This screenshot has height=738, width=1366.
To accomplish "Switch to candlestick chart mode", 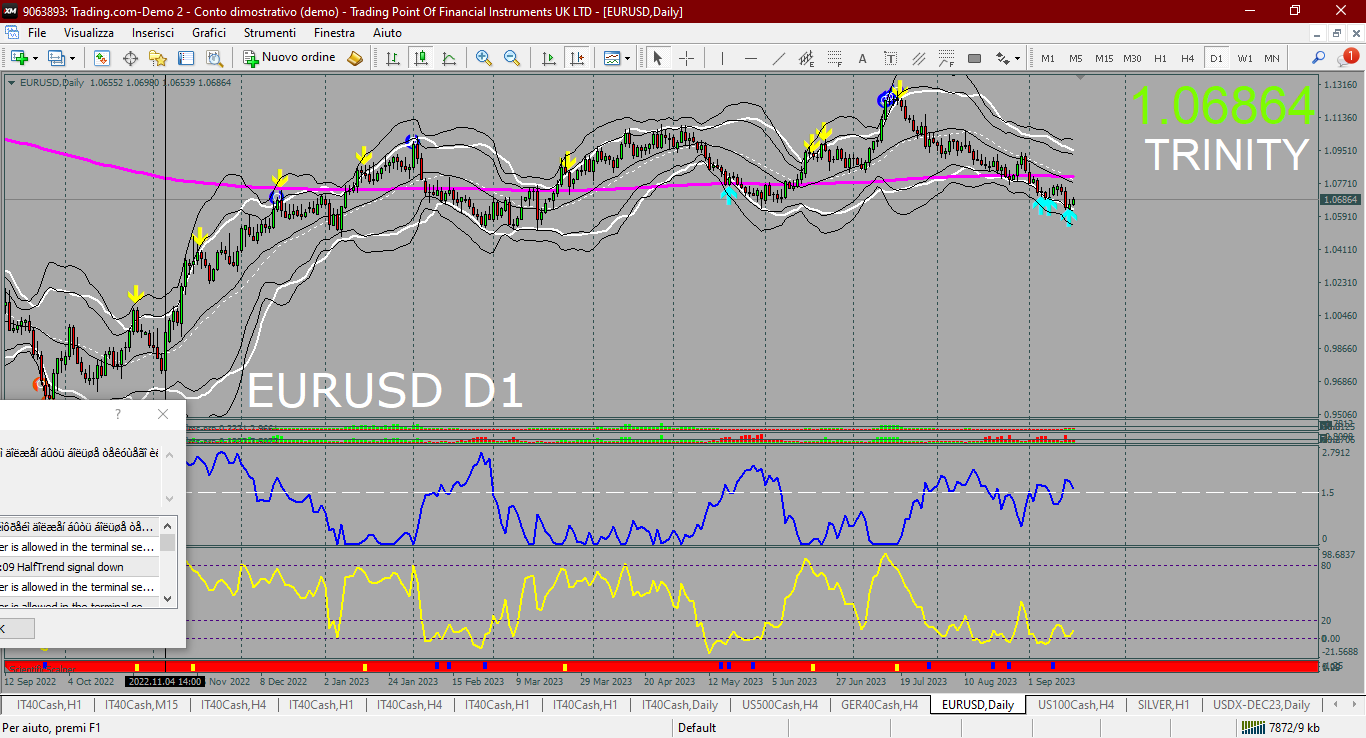I will (421, 58).
